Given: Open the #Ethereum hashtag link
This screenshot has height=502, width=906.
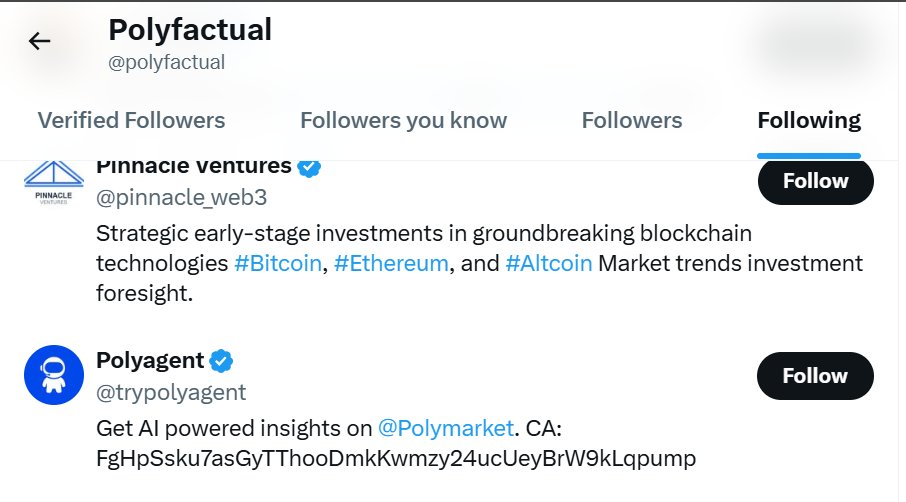Looking at the screenshot, I should (x=391, y=263).
